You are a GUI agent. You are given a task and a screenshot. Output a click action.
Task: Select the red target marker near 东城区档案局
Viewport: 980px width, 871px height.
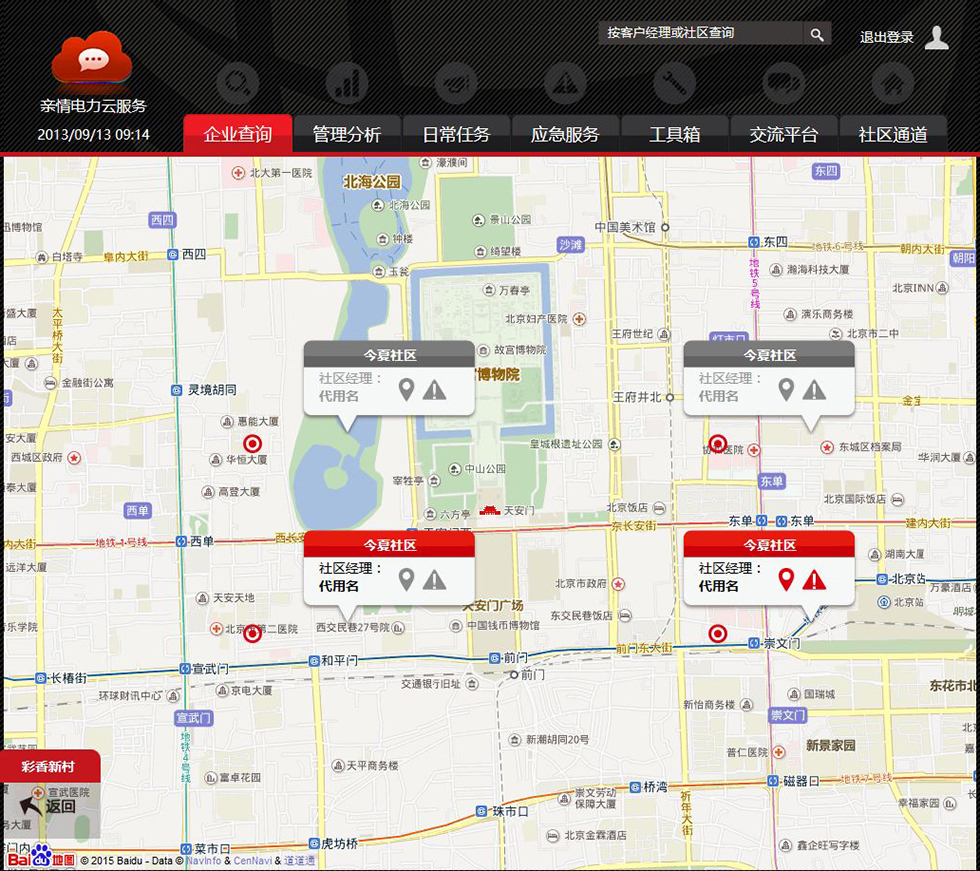(x=718, y=444)
